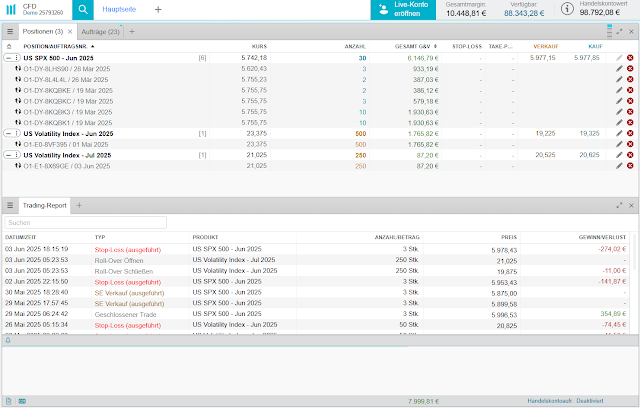Click the alert bell icon
640x408 pixels.
tap(8, 340)
